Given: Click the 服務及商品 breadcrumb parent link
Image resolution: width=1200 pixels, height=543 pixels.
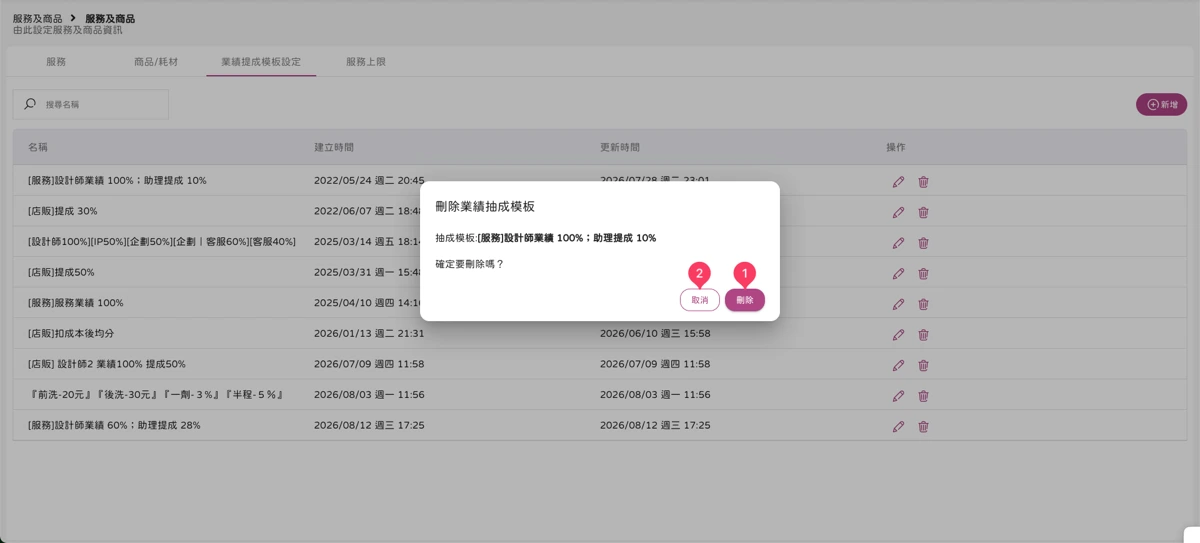Looking at the screenshot, I should [x=37, y=19].
